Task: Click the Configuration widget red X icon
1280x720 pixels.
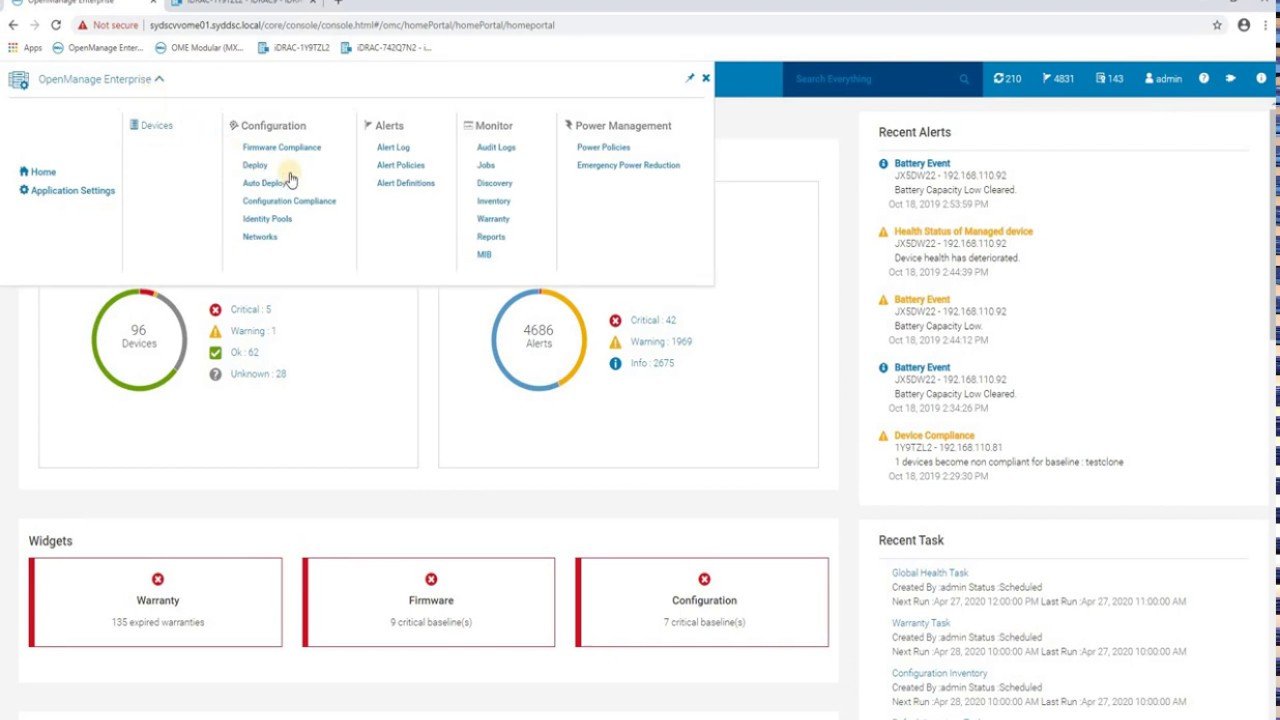Action: click(x=704, y=579)
